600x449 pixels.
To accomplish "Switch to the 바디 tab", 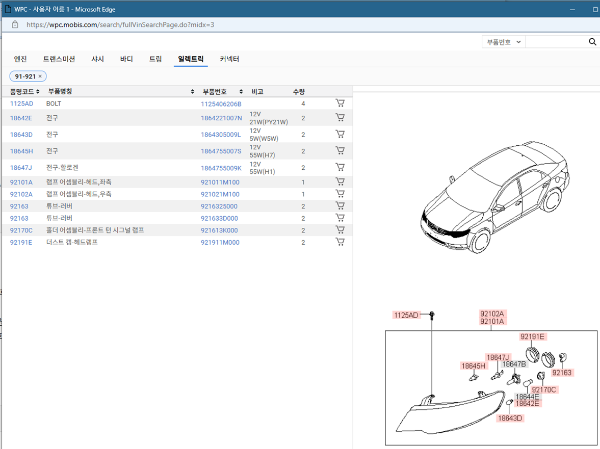I will pyautogui.click(x=126, y=59).
